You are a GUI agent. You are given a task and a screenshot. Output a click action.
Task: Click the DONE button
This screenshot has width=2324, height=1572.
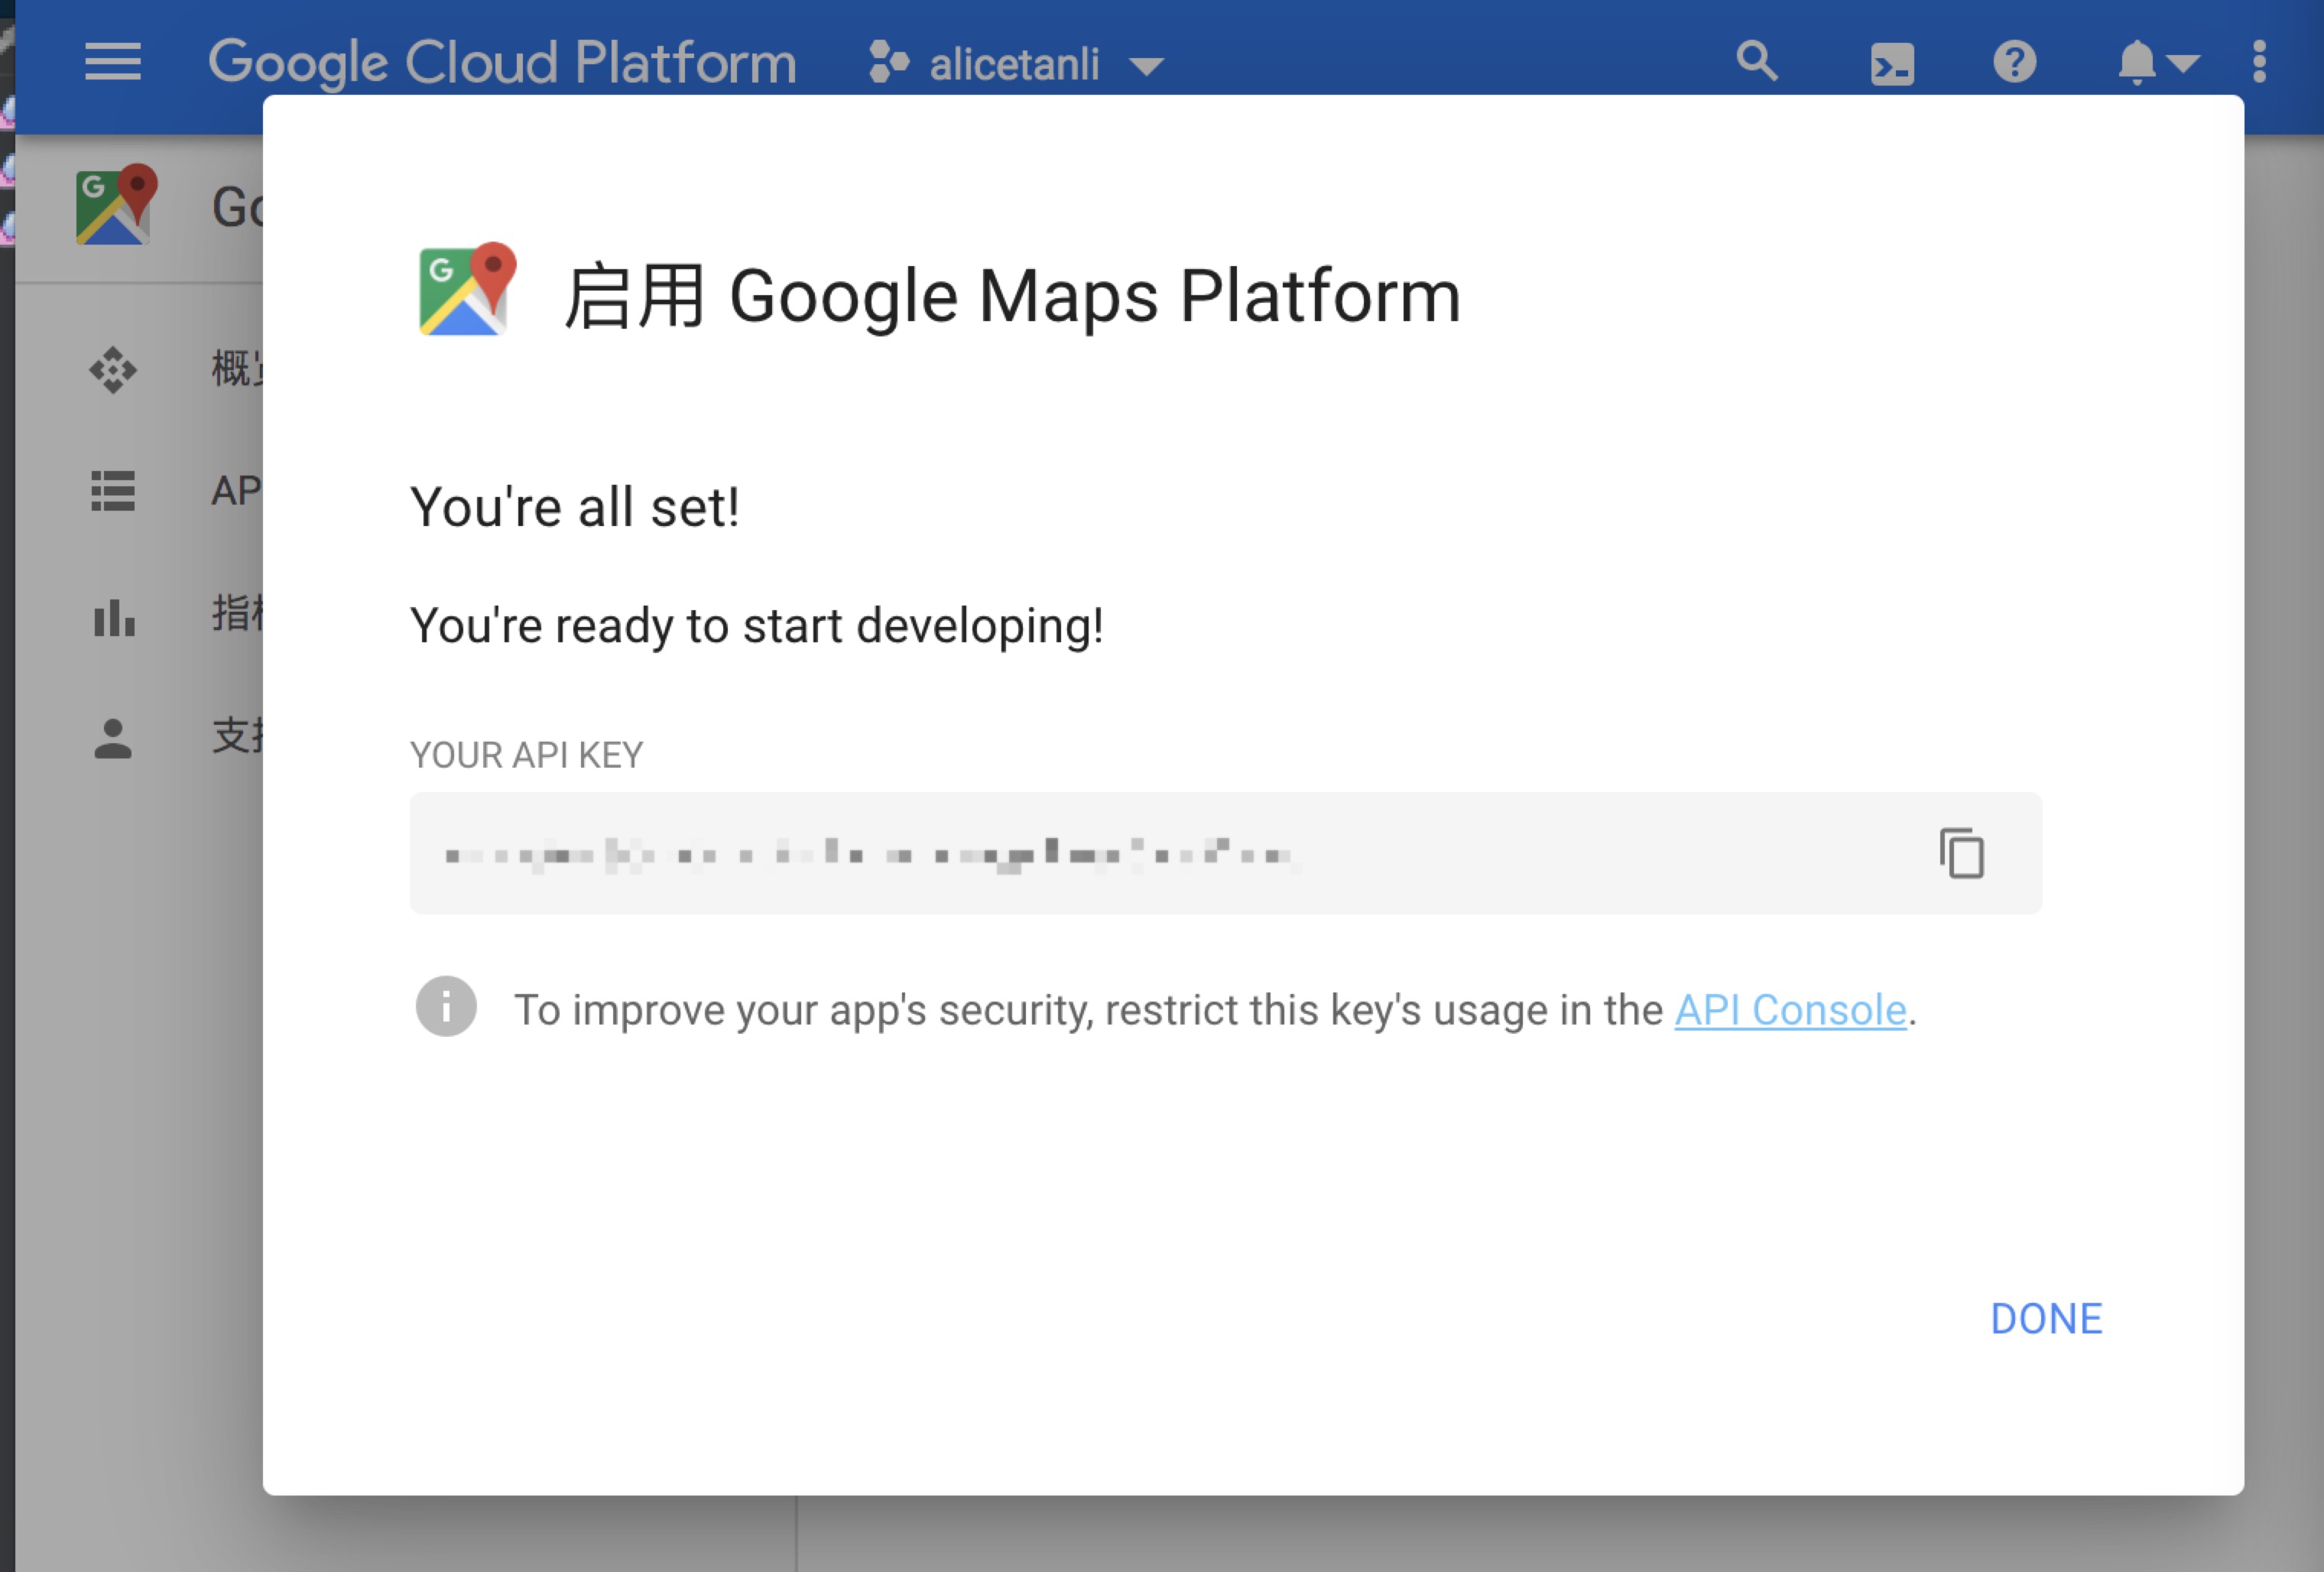(x=2046, y=1317)
